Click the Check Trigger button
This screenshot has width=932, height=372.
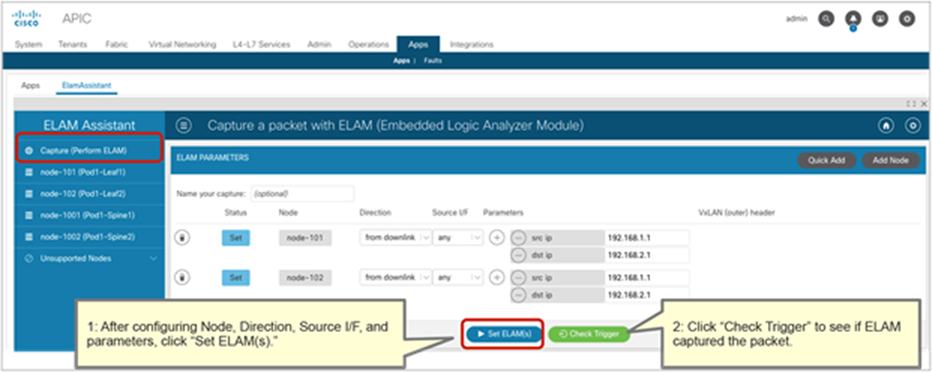coord(588,335)
